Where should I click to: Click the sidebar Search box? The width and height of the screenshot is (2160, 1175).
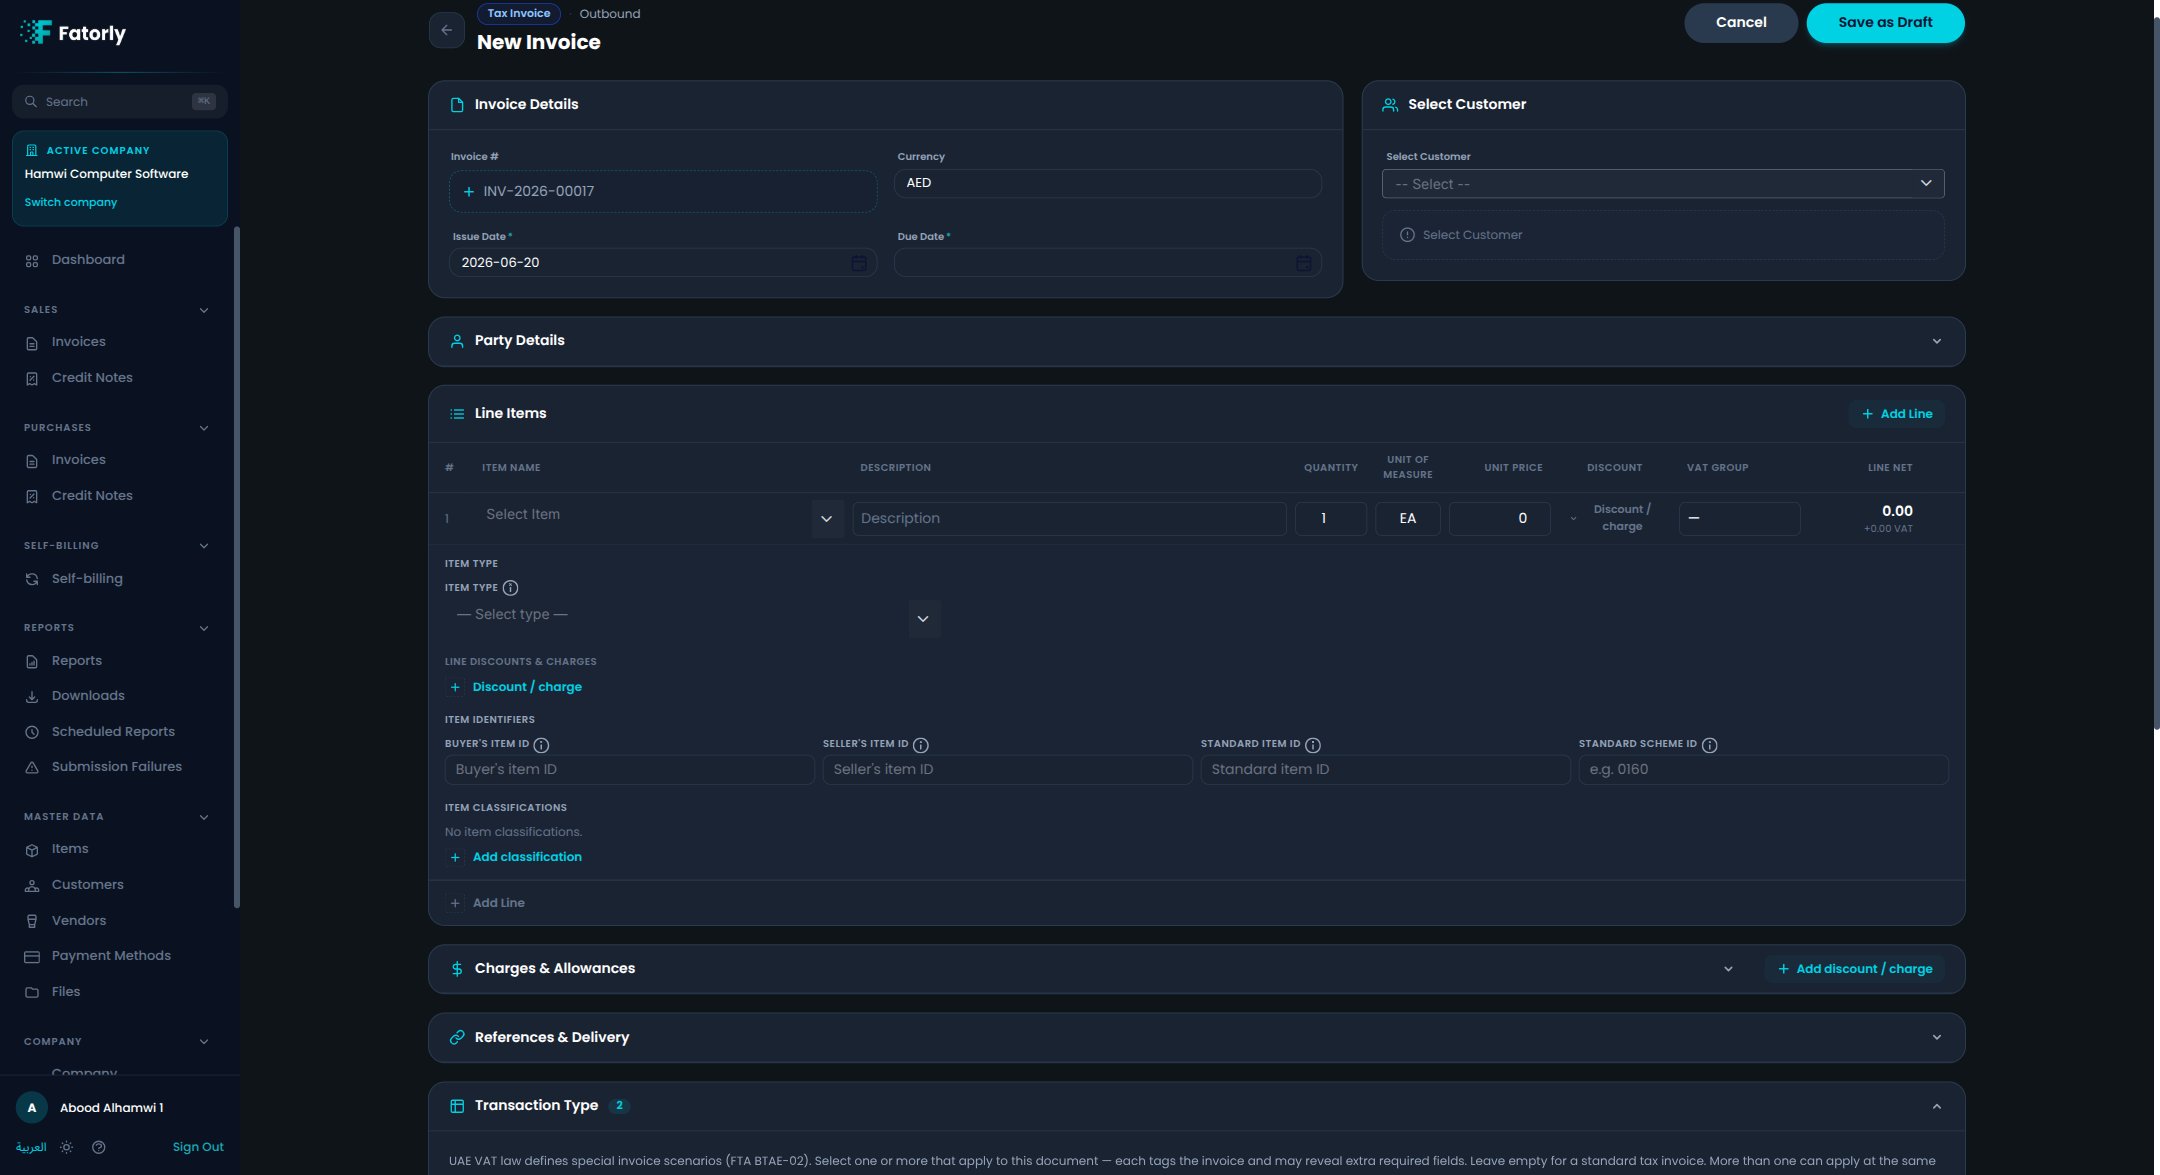[x=120, y=102]
